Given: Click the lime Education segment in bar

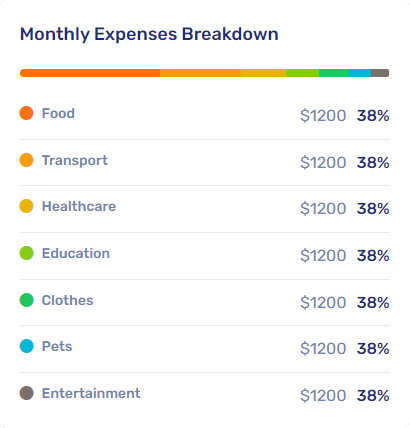Looking at the screenshot, I should pos(302,73).
